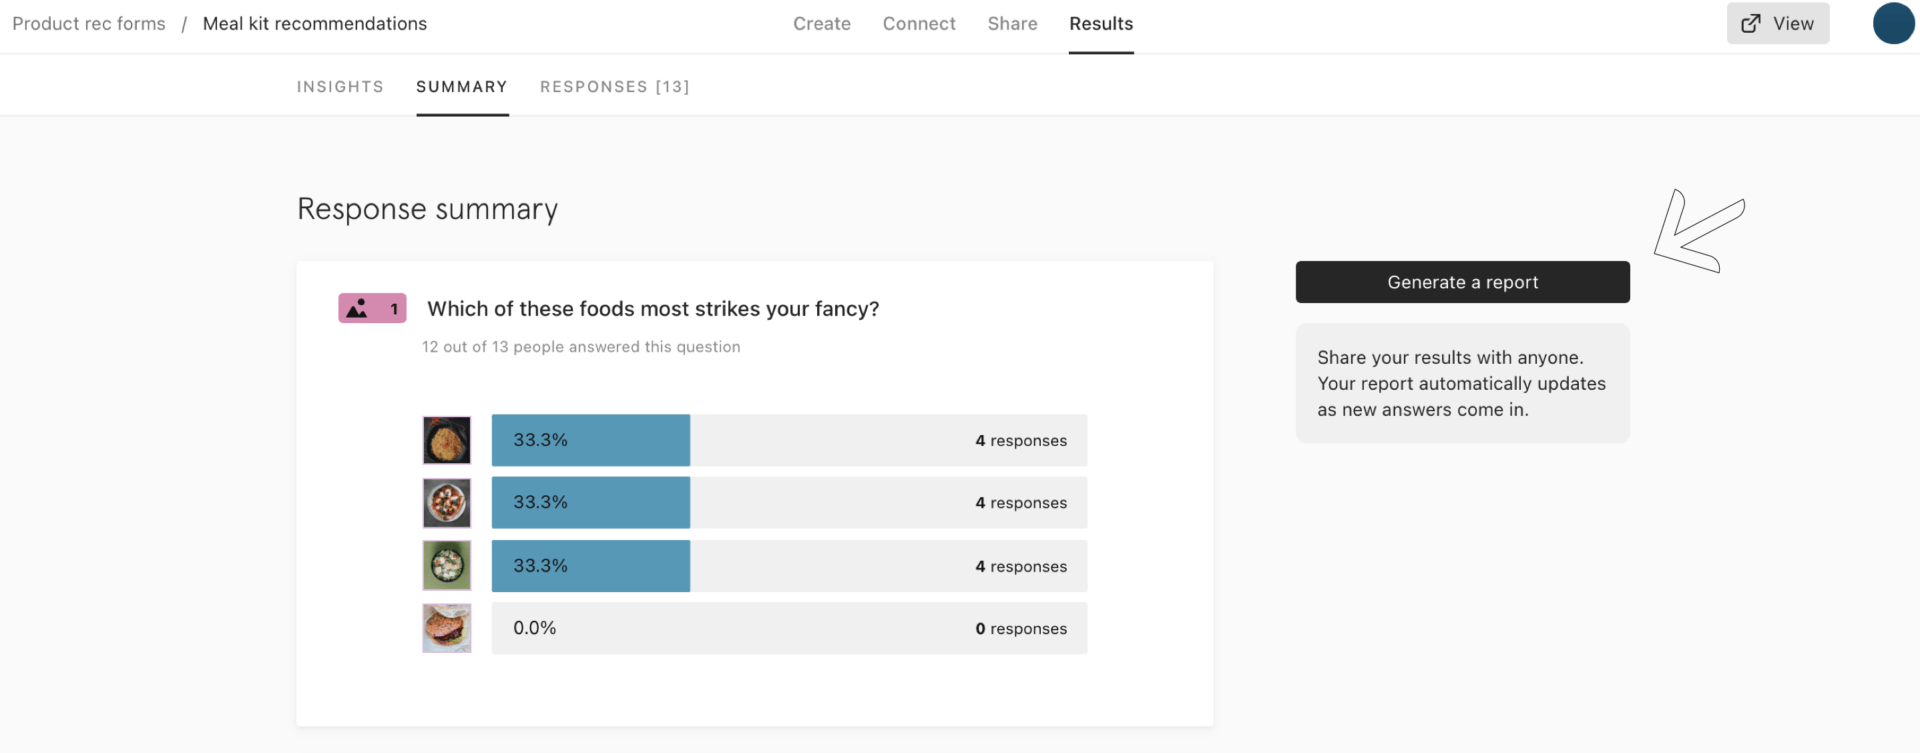The image size is (1920, 753).
Task: Open the user profile avatar
Action: [1893, 24]
